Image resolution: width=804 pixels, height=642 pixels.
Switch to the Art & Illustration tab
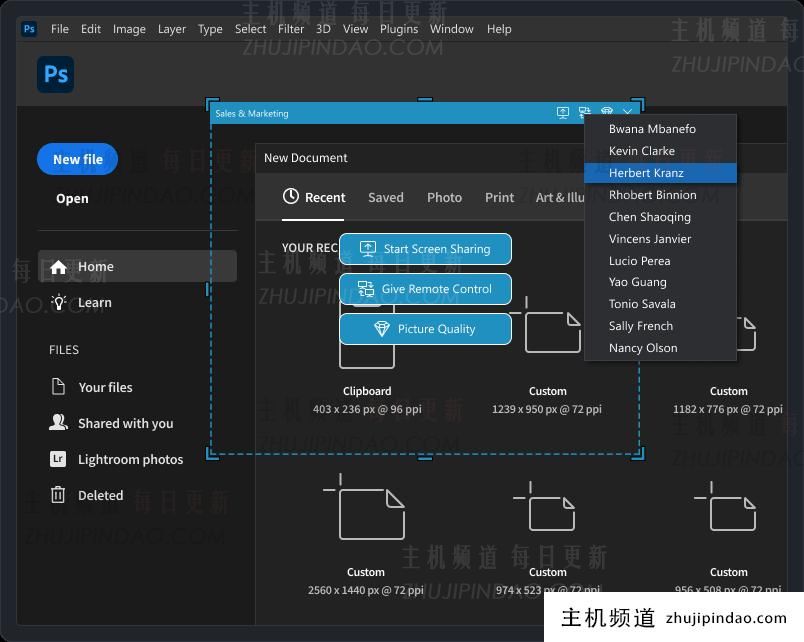click(x=560, y=197)
